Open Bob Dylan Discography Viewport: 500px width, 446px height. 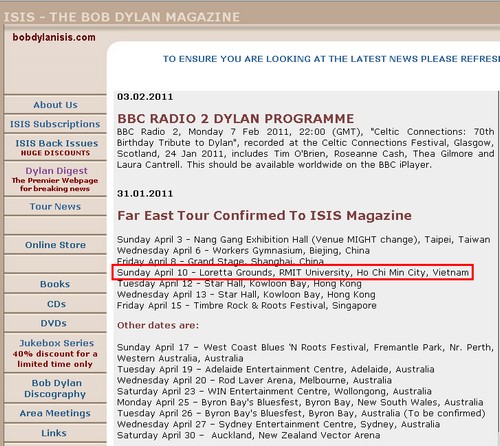tap(55, 388)
